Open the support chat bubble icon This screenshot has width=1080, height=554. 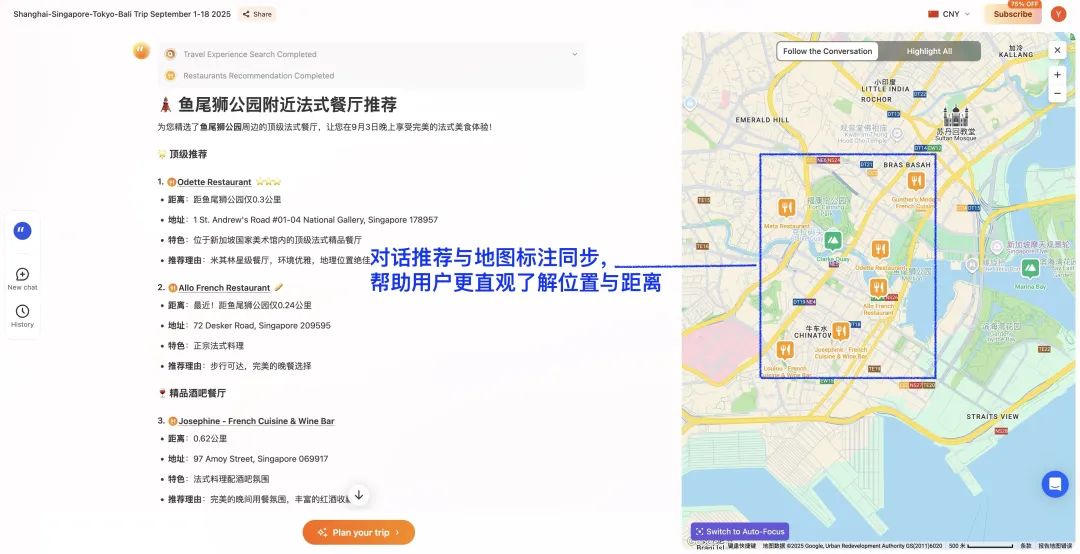point(1055,484)
